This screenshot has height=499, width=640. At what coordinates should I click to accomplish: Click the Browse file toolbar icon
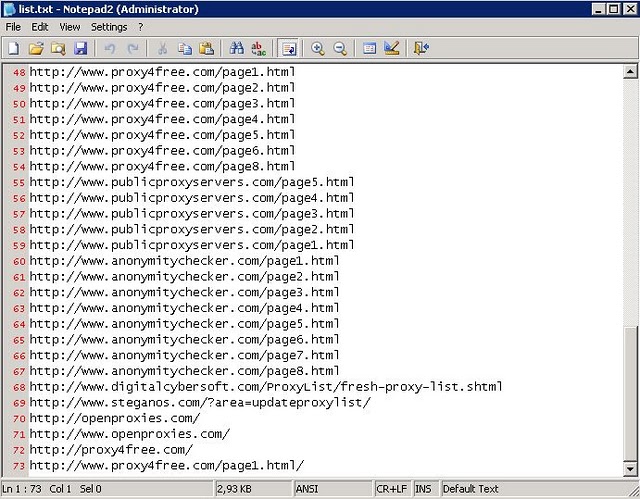58,49
